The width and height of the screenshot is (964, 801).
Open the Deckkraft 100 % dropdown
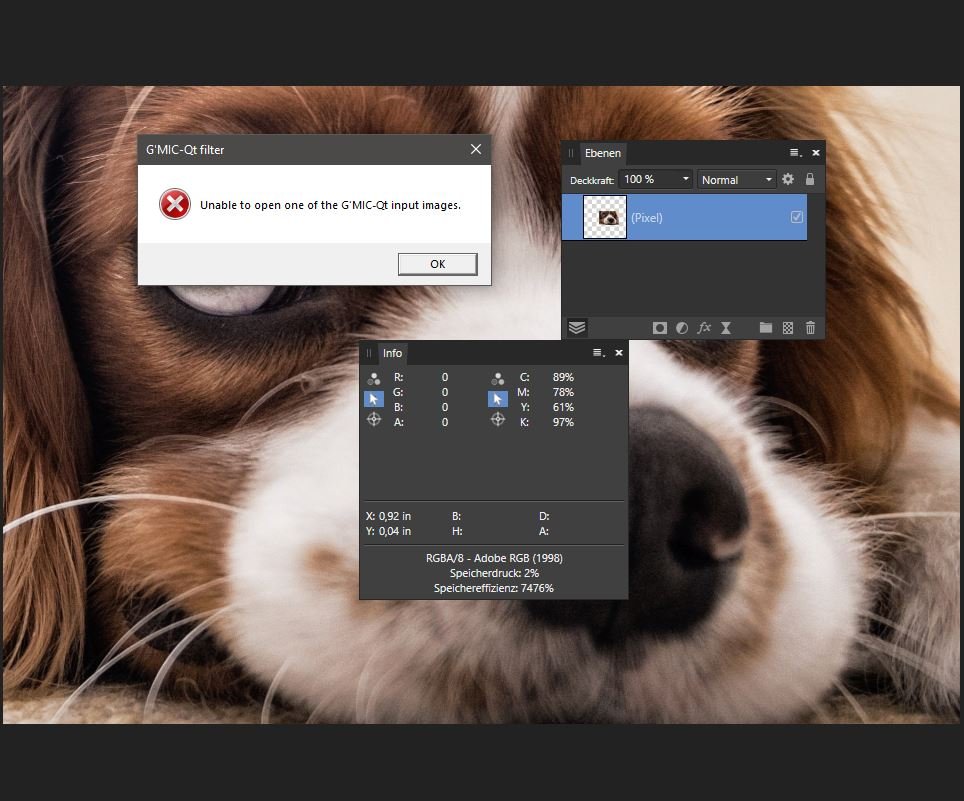tap(655, 180)
